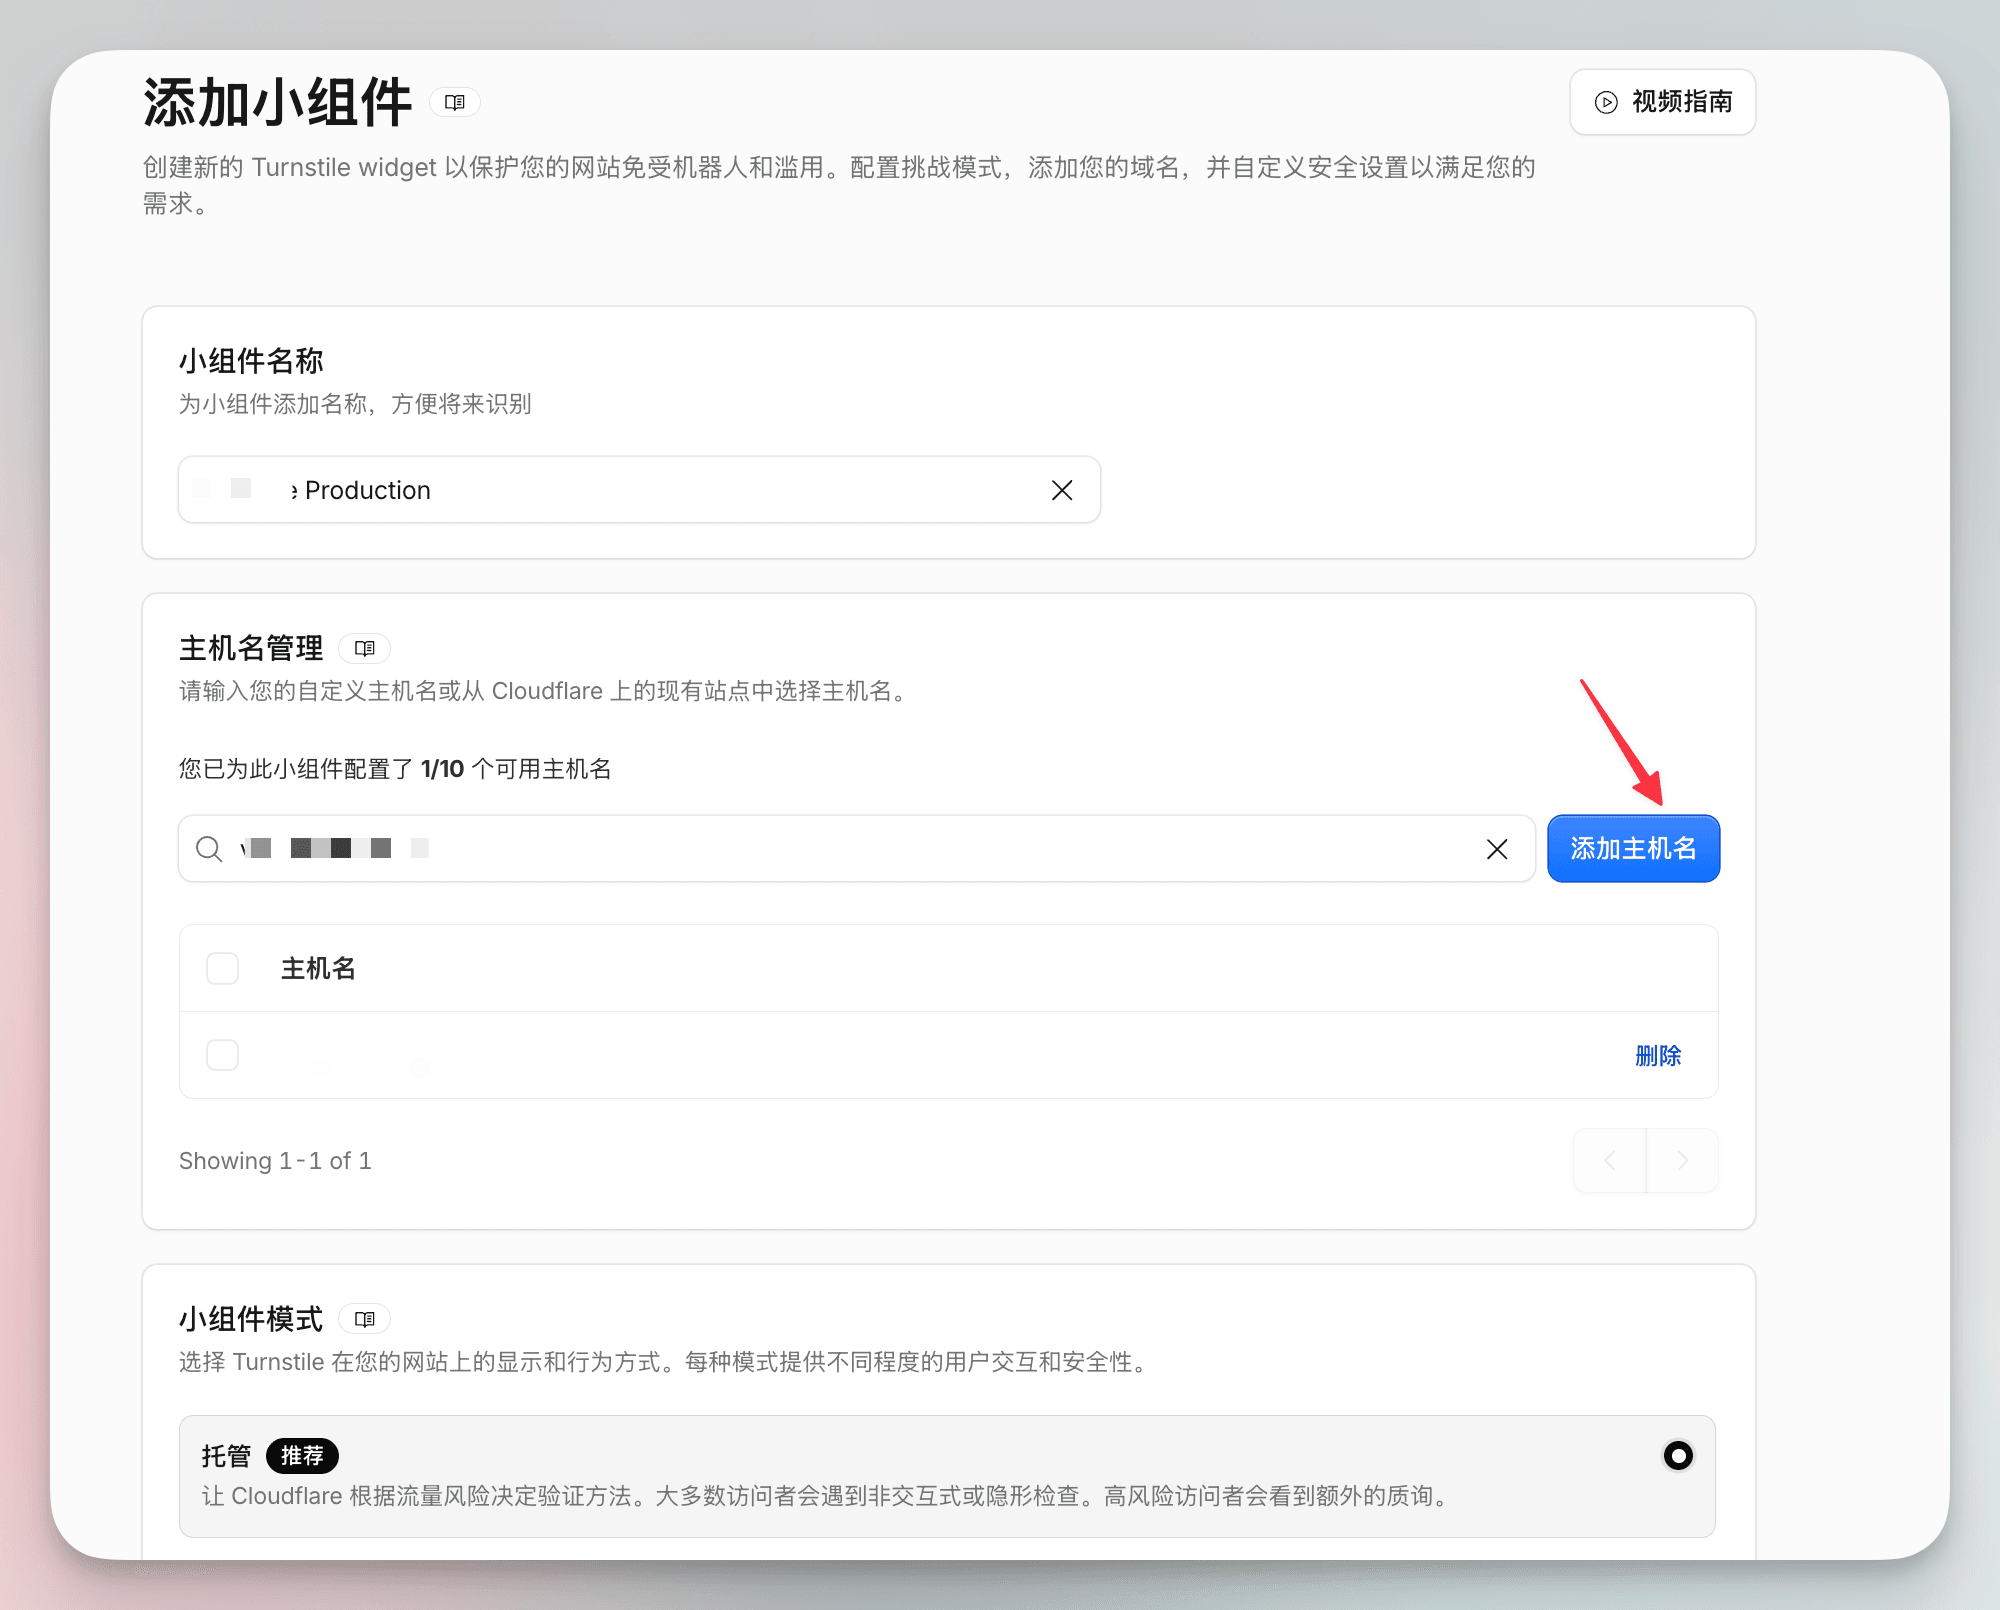Click the hostname search input field
2000x1610 pixels.
click(857, 849)
